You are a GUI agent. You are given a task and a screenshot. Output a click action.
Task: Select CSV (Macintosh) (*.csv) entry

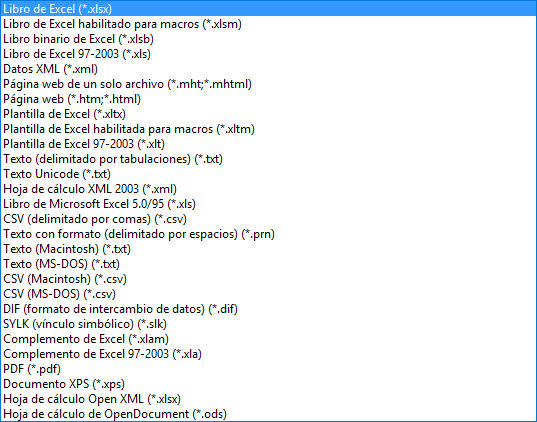click(x=268, y=279)
